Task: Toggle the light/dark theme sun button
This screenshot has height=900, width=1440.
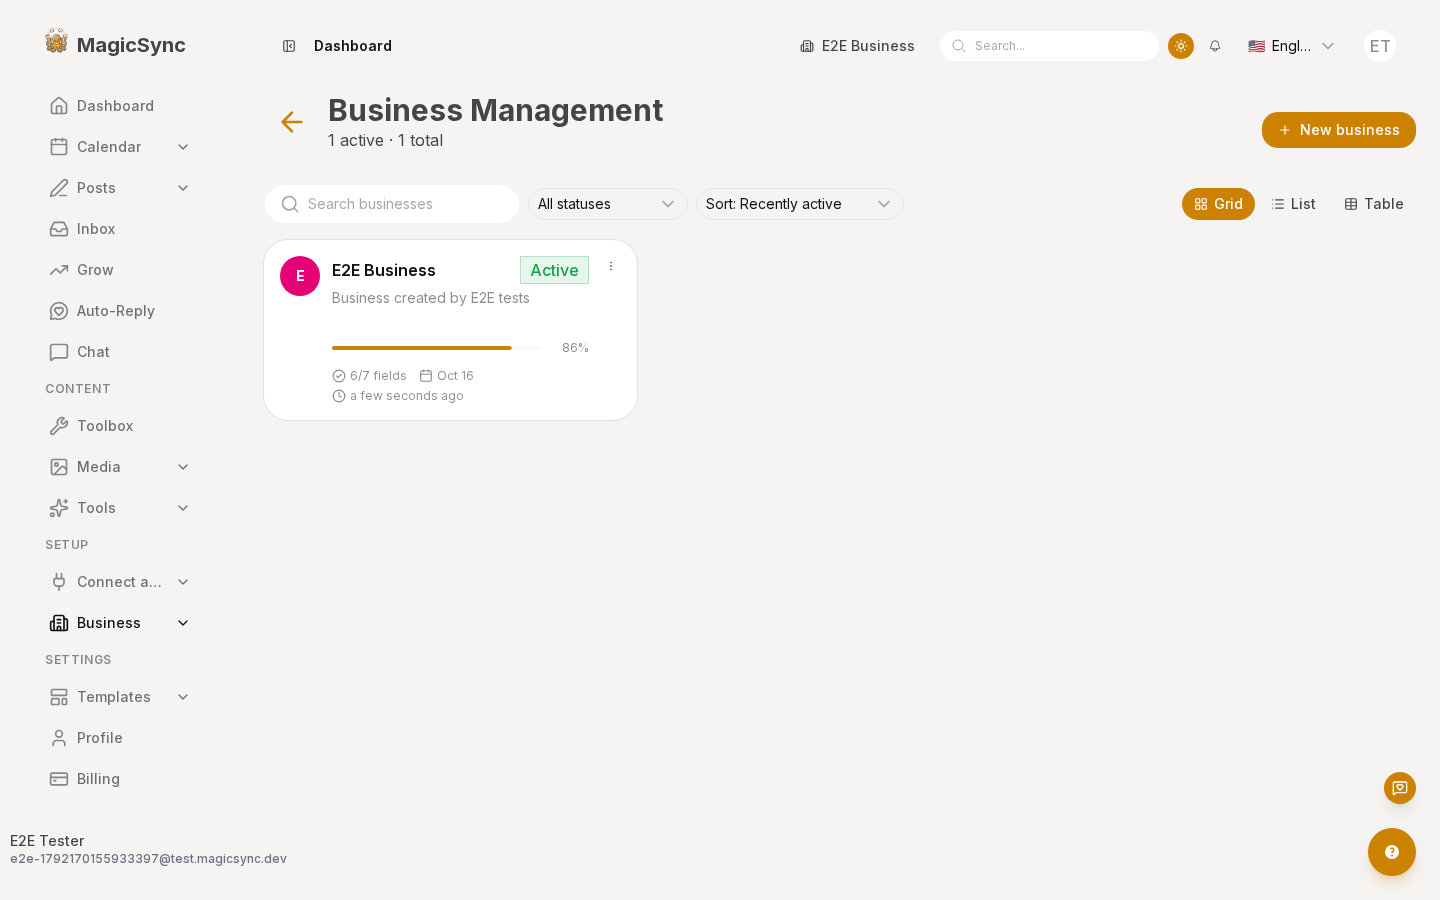Action: point(1181,46)
